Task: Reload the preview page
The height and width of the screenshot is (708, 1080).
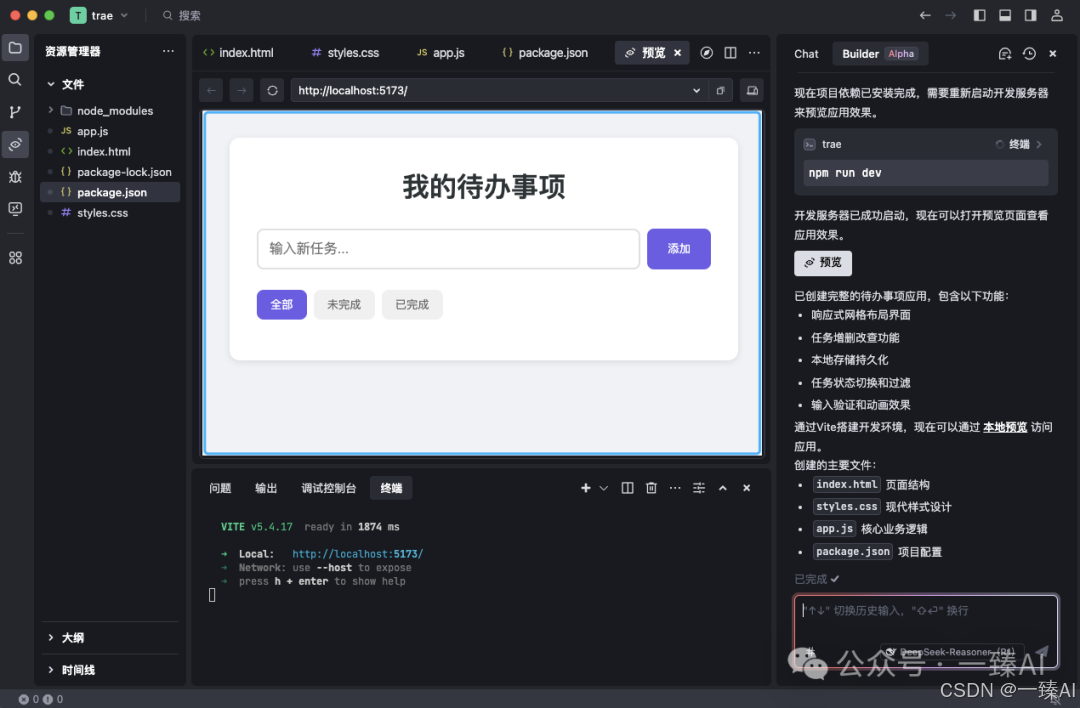Action: (272, 90)
